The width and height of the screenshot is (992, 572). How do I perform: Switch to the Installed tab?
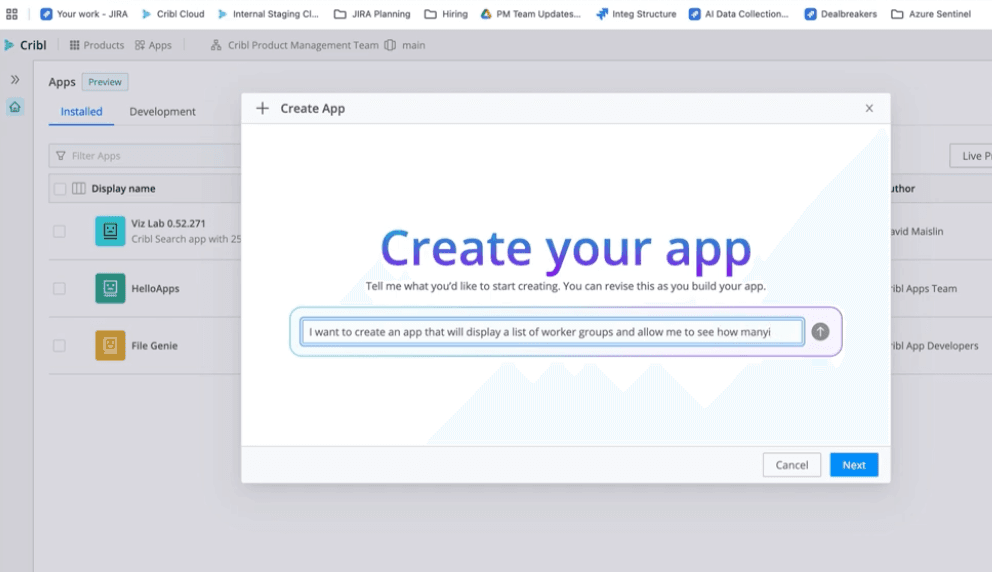click(x=81, y=111)
